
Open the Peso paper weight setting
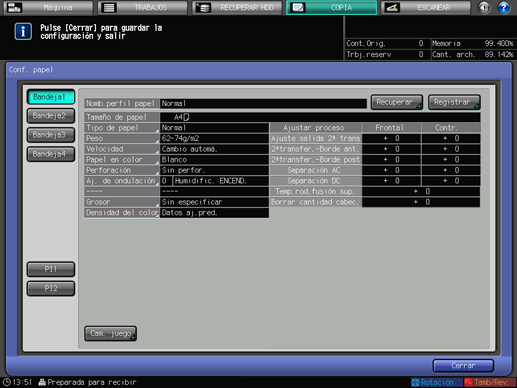[x=122, y=138]
